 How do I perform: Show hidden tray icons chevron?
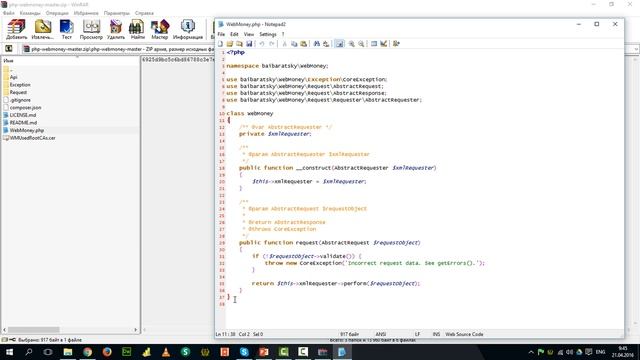(x=531, y=352)
